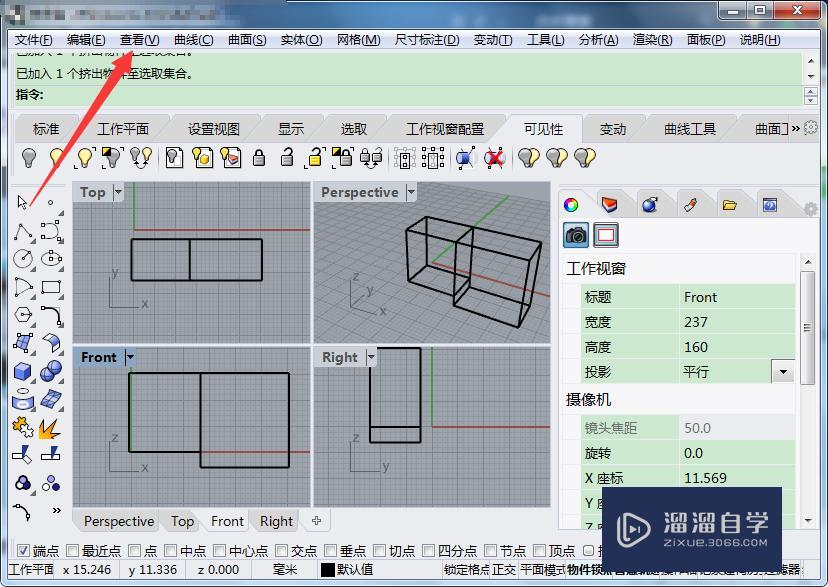Click the blue cylinder cull control polygon icon
Image resolution: width=828 pixels, height=587 pixels.
(465, 157)
